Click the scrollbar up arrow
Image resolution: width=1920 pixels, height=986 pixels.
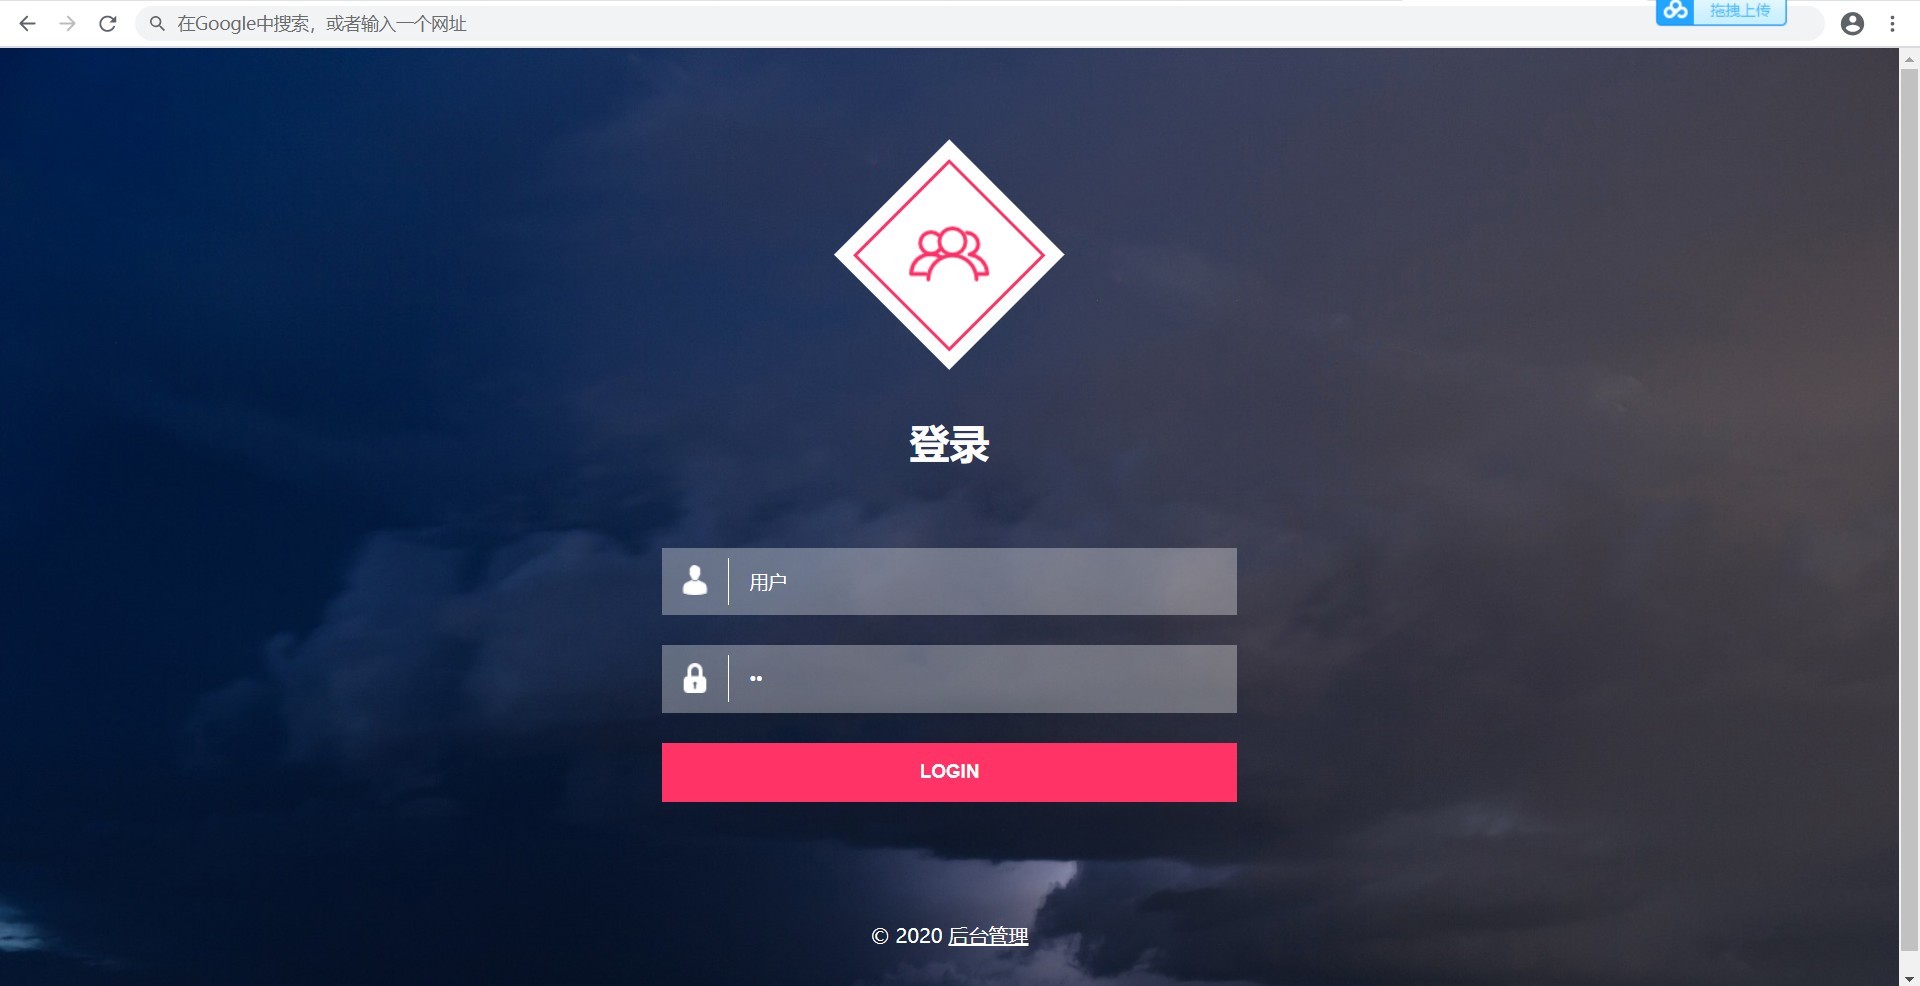click(x=1909, y=59)
